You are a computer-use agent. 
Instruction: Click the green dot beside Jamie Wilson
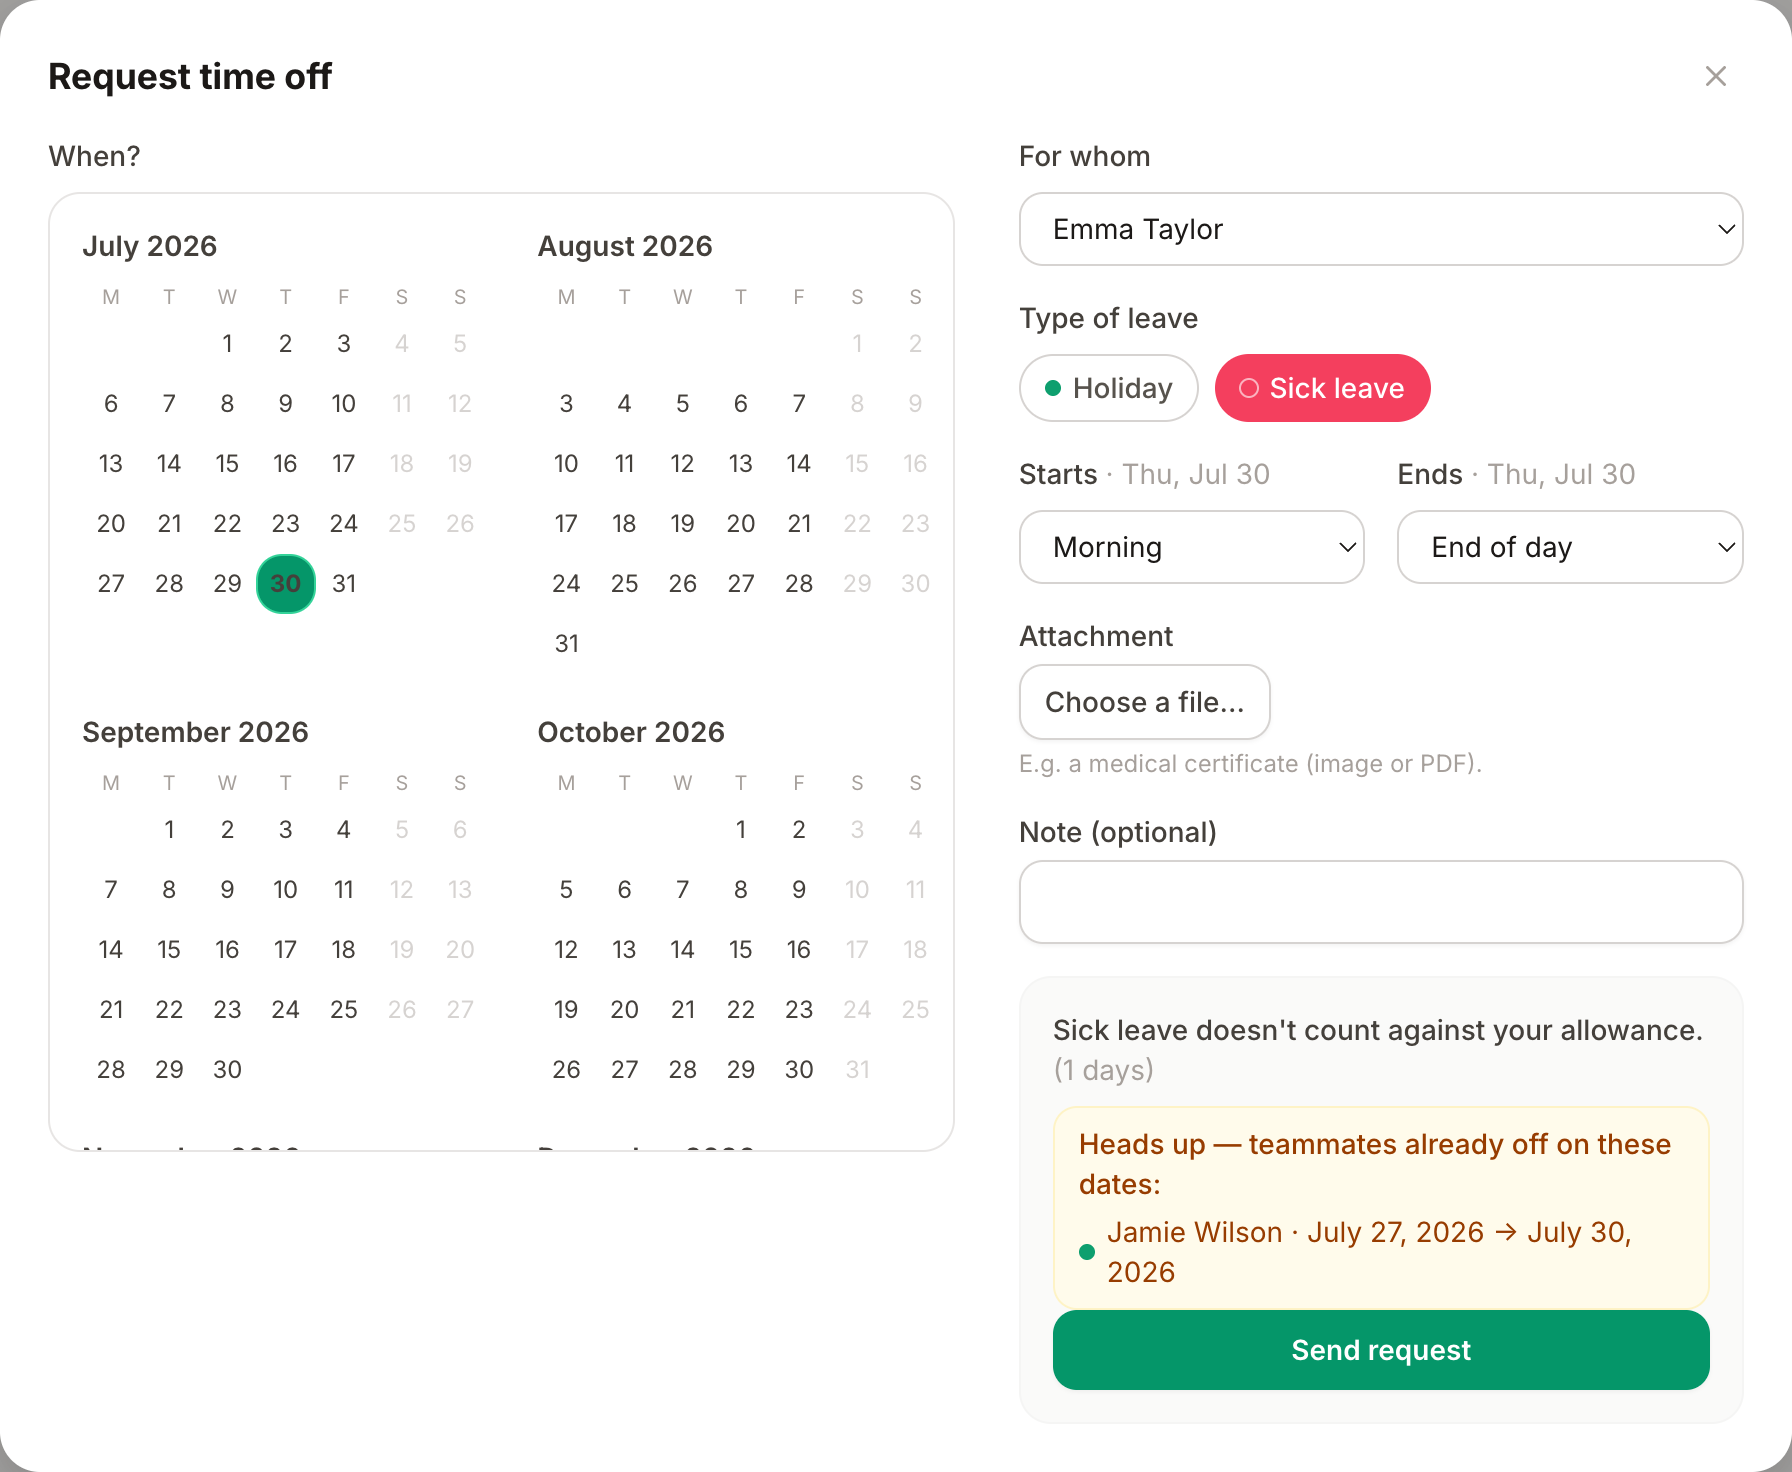pyautogui.click(x=1087, y=1252)
